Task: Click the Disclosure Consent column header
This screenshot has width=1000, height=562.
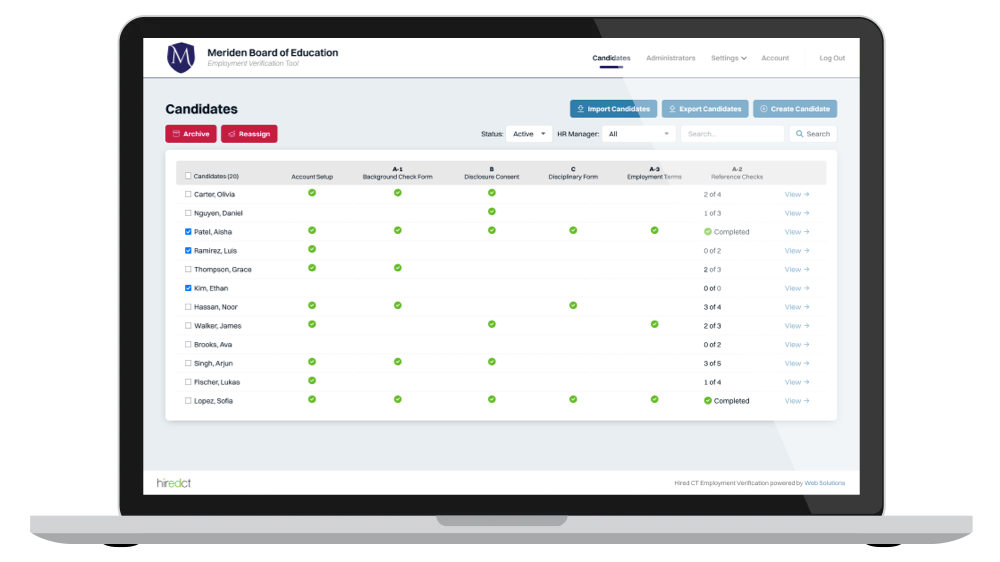Action: tap(492, 173)
